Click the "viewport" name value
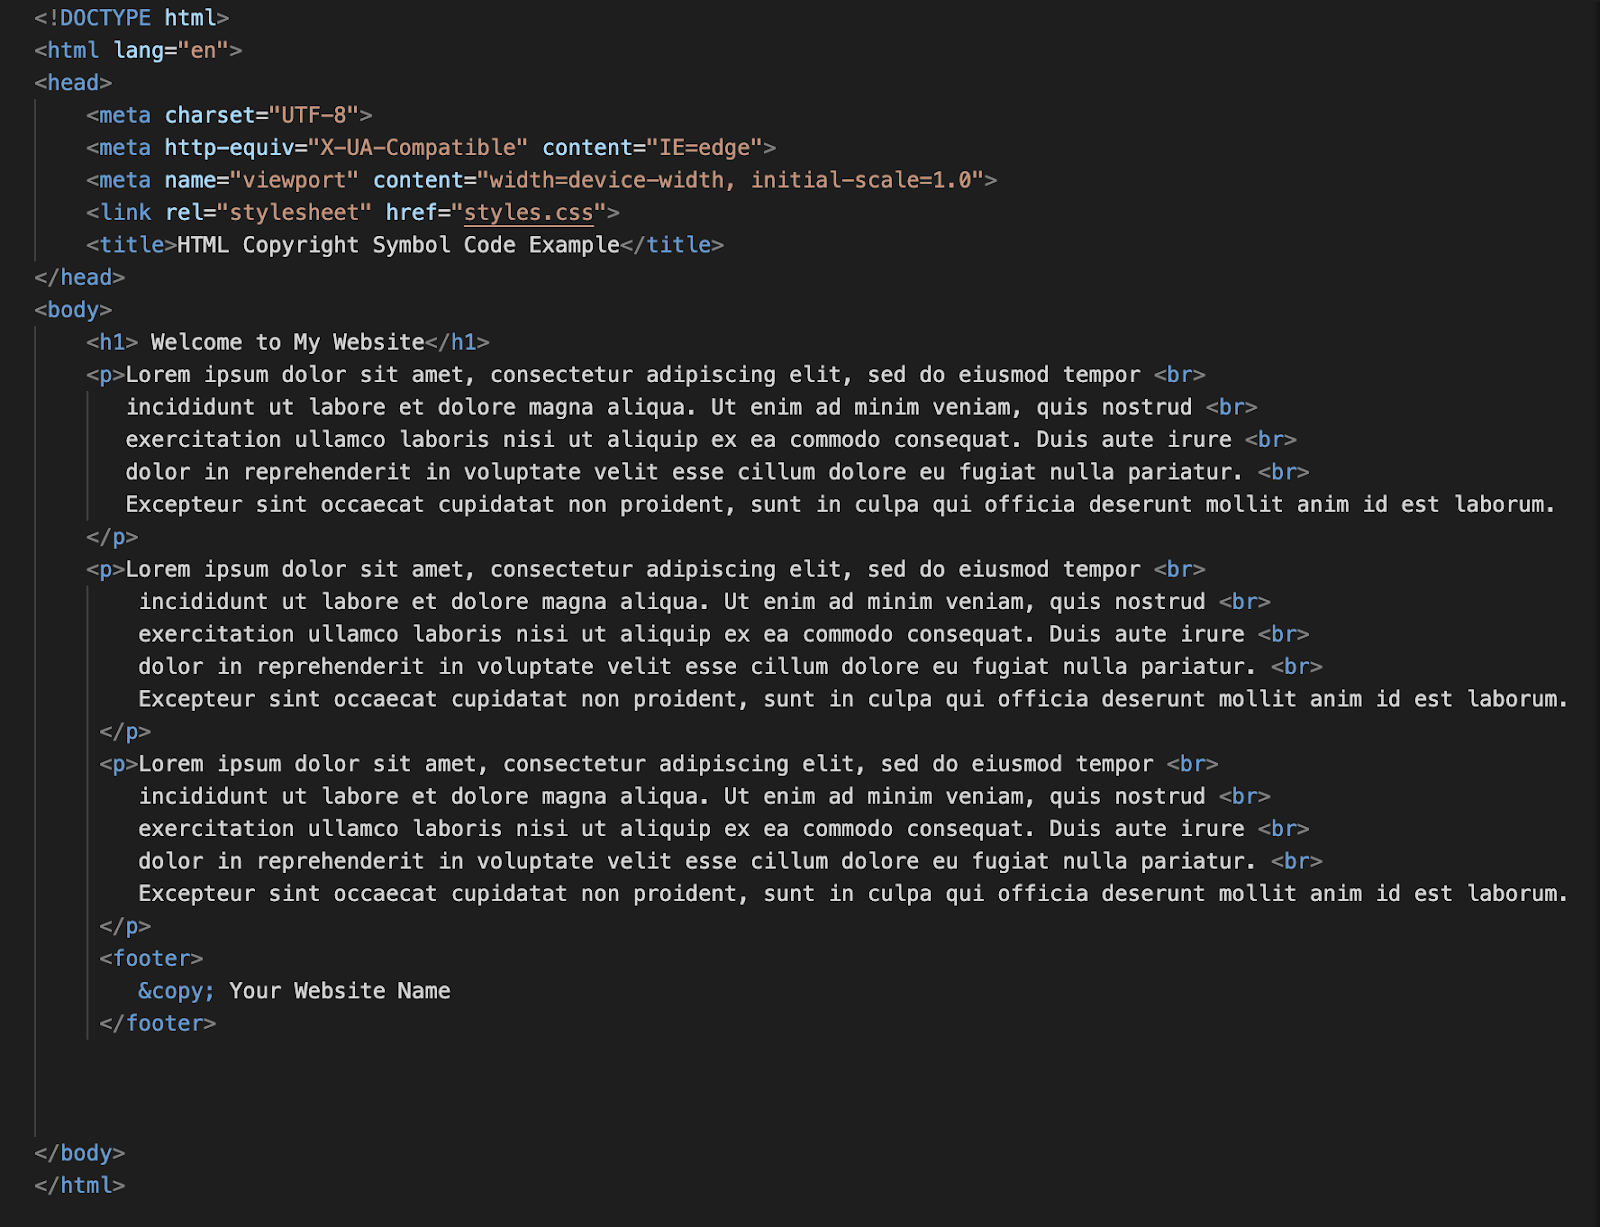Image resolution: width=1600 pixels, height=1227 pixels. [x=294, y=180]
